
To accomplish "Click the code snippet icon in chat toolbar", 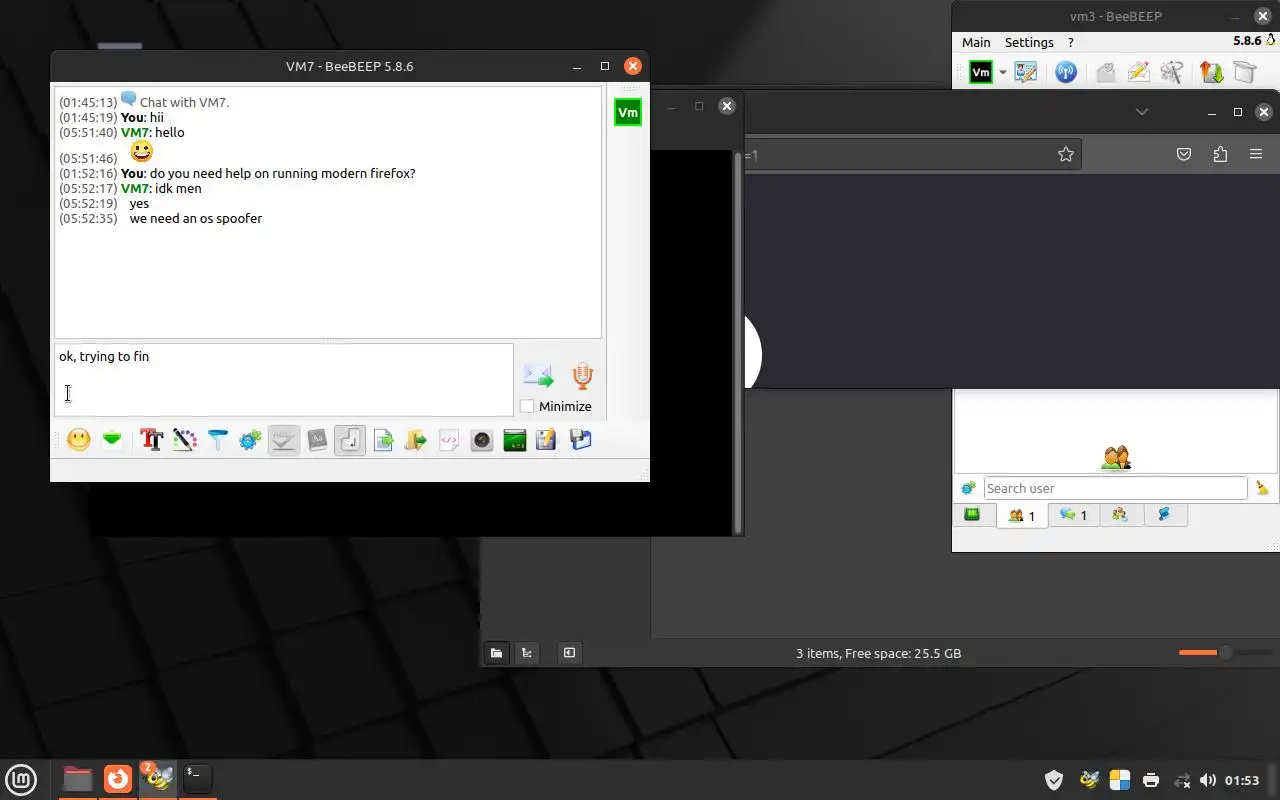I will [449, 440].
